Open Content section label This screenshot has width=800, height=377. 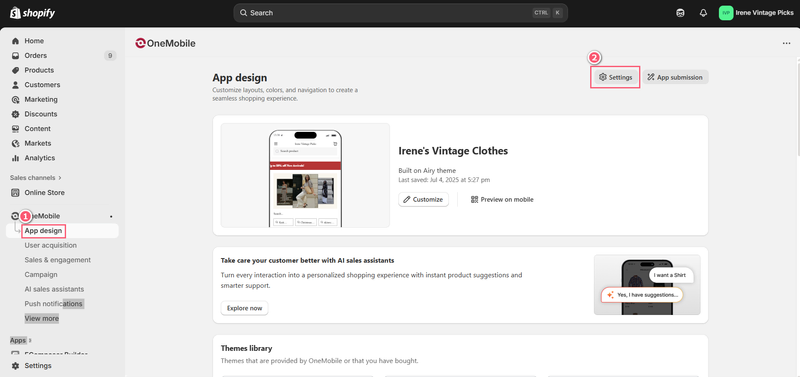pos(38,129)
